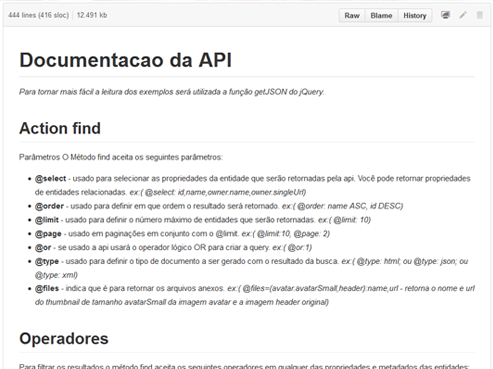The height and width of the screenshot is (369, 493).
Task: Open file in GitHub desktop client icon
Action: point(445,15)
